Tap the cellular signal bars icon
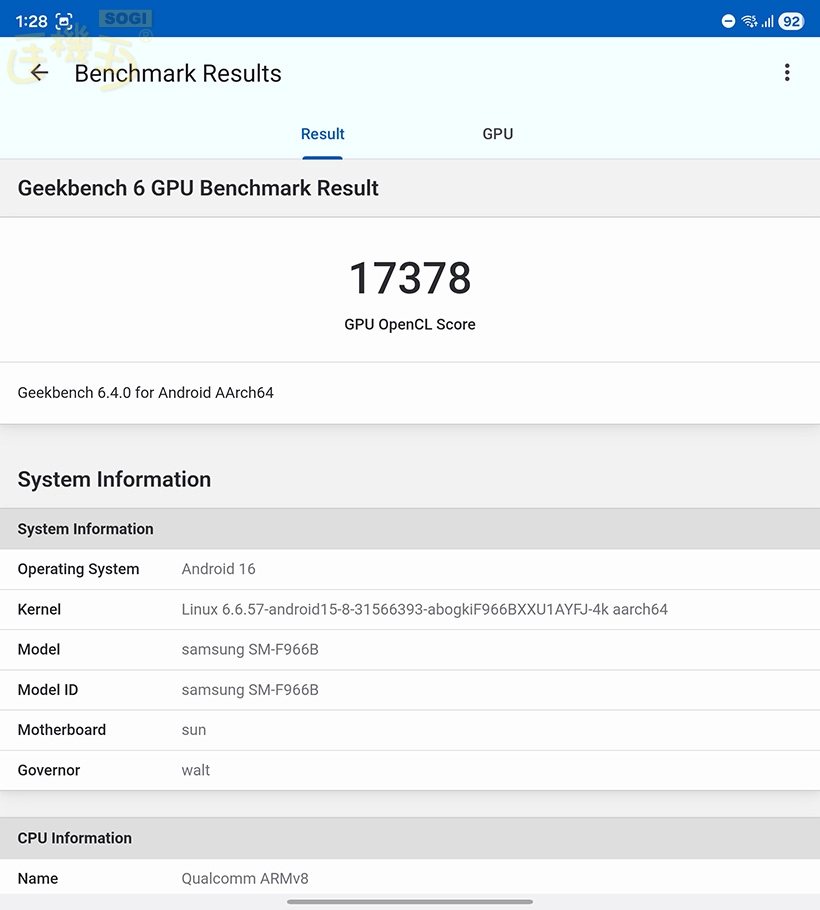The image size is (820, 910). (x=767, y=21)
